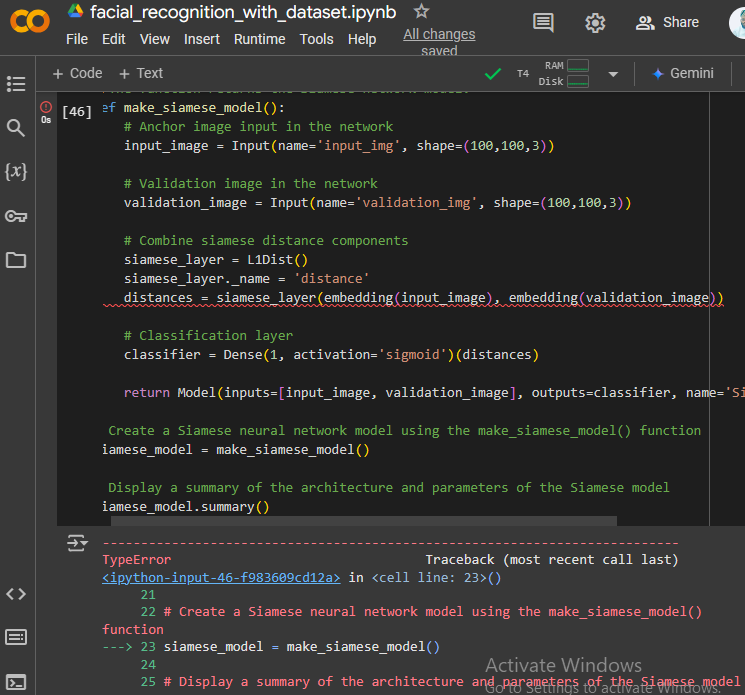
Task: Click traceback line 23 siamese_model assignment
Action: (x=302, y=647)
